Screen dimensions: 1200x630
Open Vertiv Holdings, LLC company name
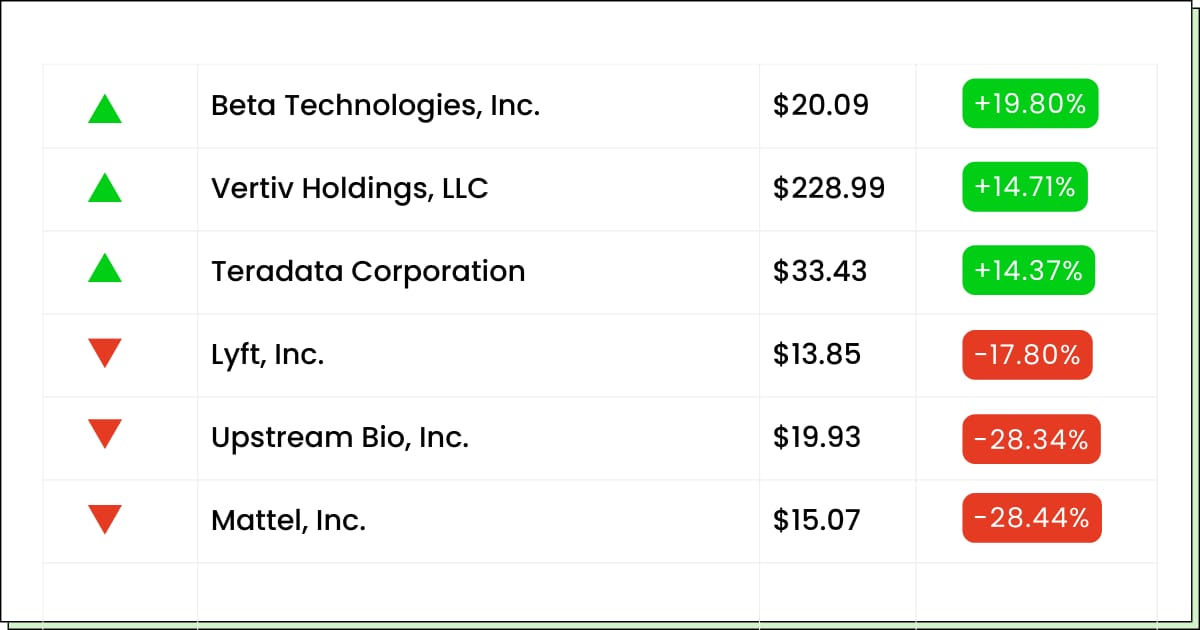point(349,188)
